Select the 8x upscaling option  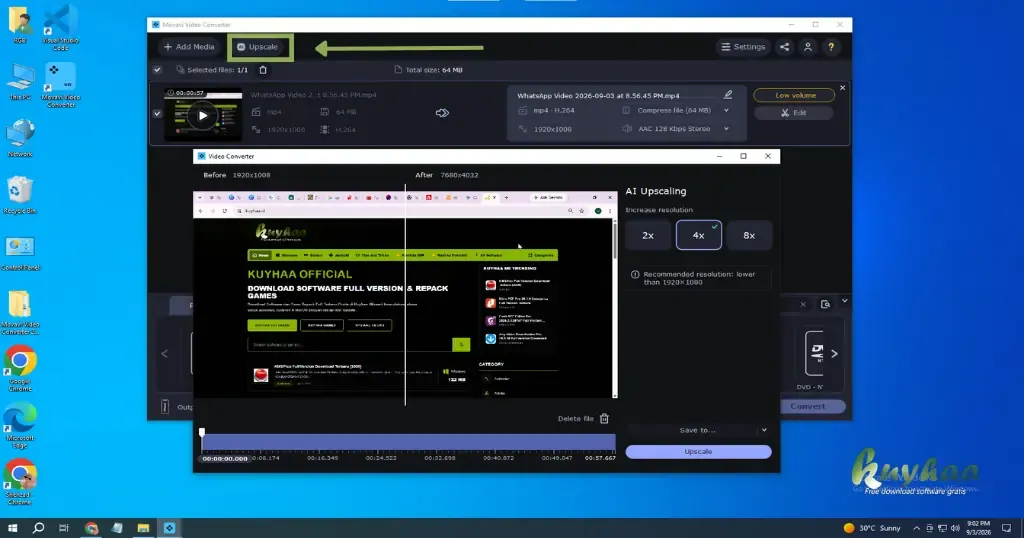pos(749,235)
